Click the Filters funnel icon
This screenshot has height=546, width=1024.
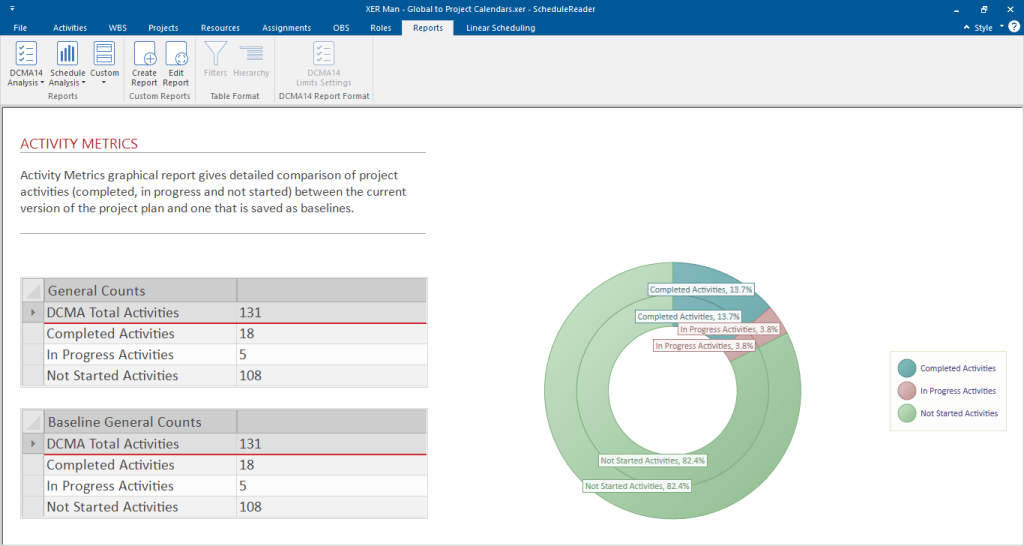(x=215, y=54)
